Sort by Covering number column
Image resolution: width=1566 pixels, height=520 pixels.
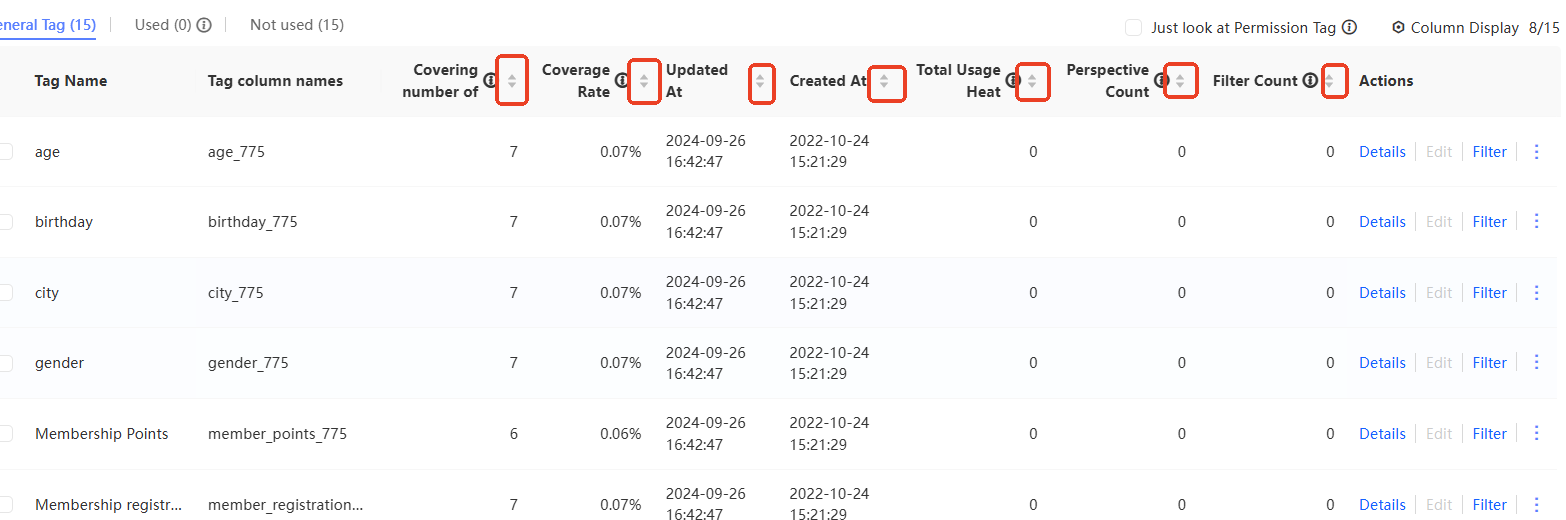point(512,81)
